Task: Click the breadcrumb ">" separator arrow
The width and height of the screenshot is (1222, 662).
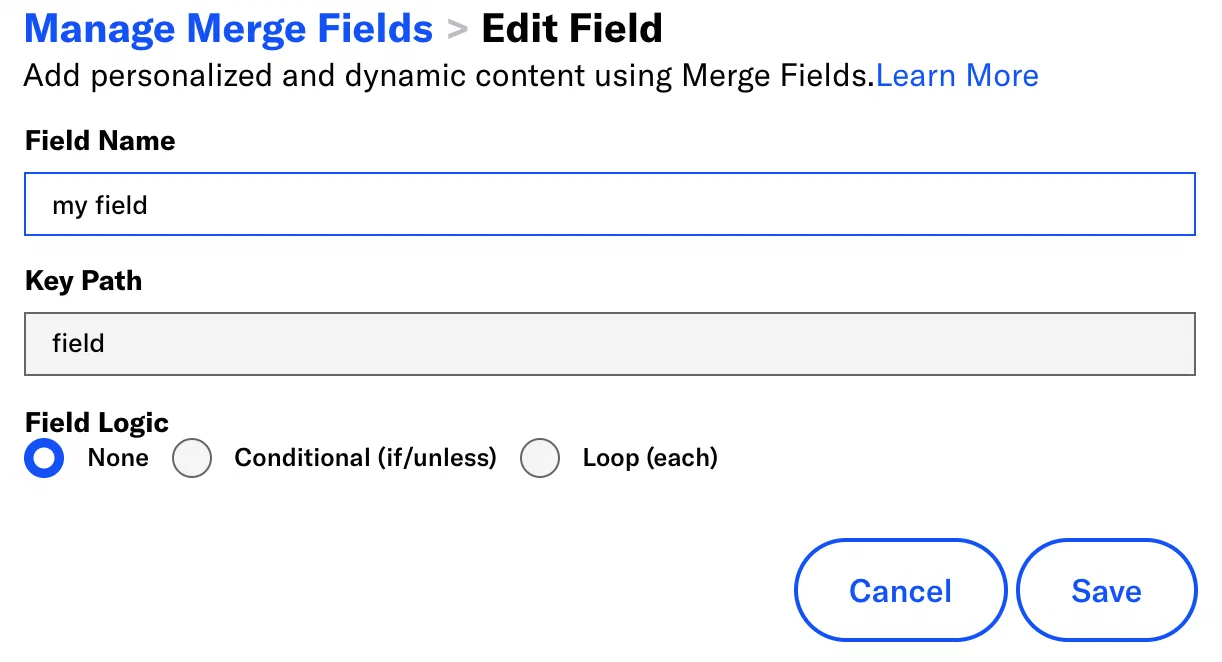Action: point(457,30)
